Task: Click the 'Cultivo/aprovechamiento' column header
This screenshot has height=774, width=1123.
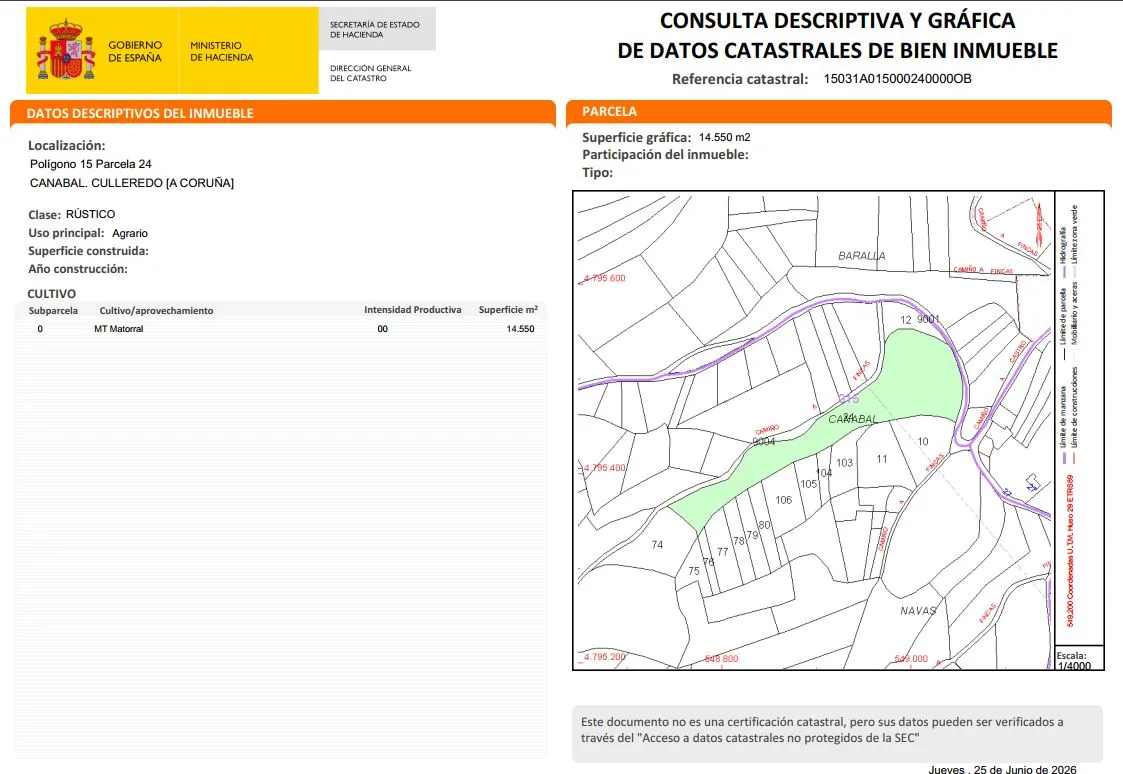Action: (156, 311)
